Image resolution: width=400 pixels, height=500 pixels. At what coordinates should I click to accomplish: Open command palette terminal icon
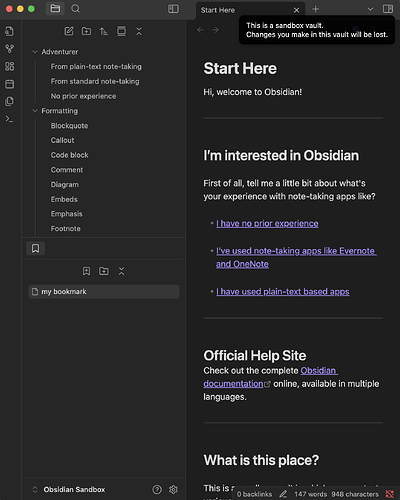point(9,119)
